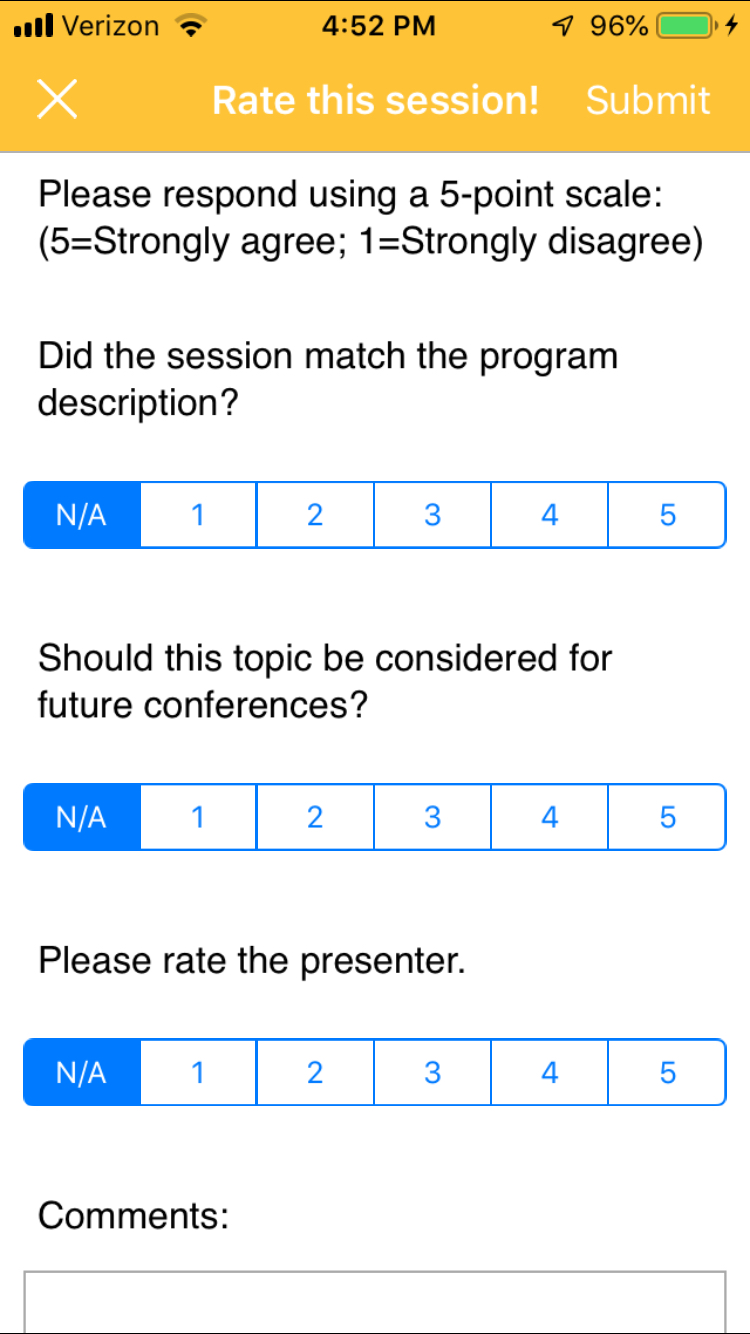The height and width of the screenshot is (1334, 750).
Task: Rate program description match as 1
Action: coord(199,515)
